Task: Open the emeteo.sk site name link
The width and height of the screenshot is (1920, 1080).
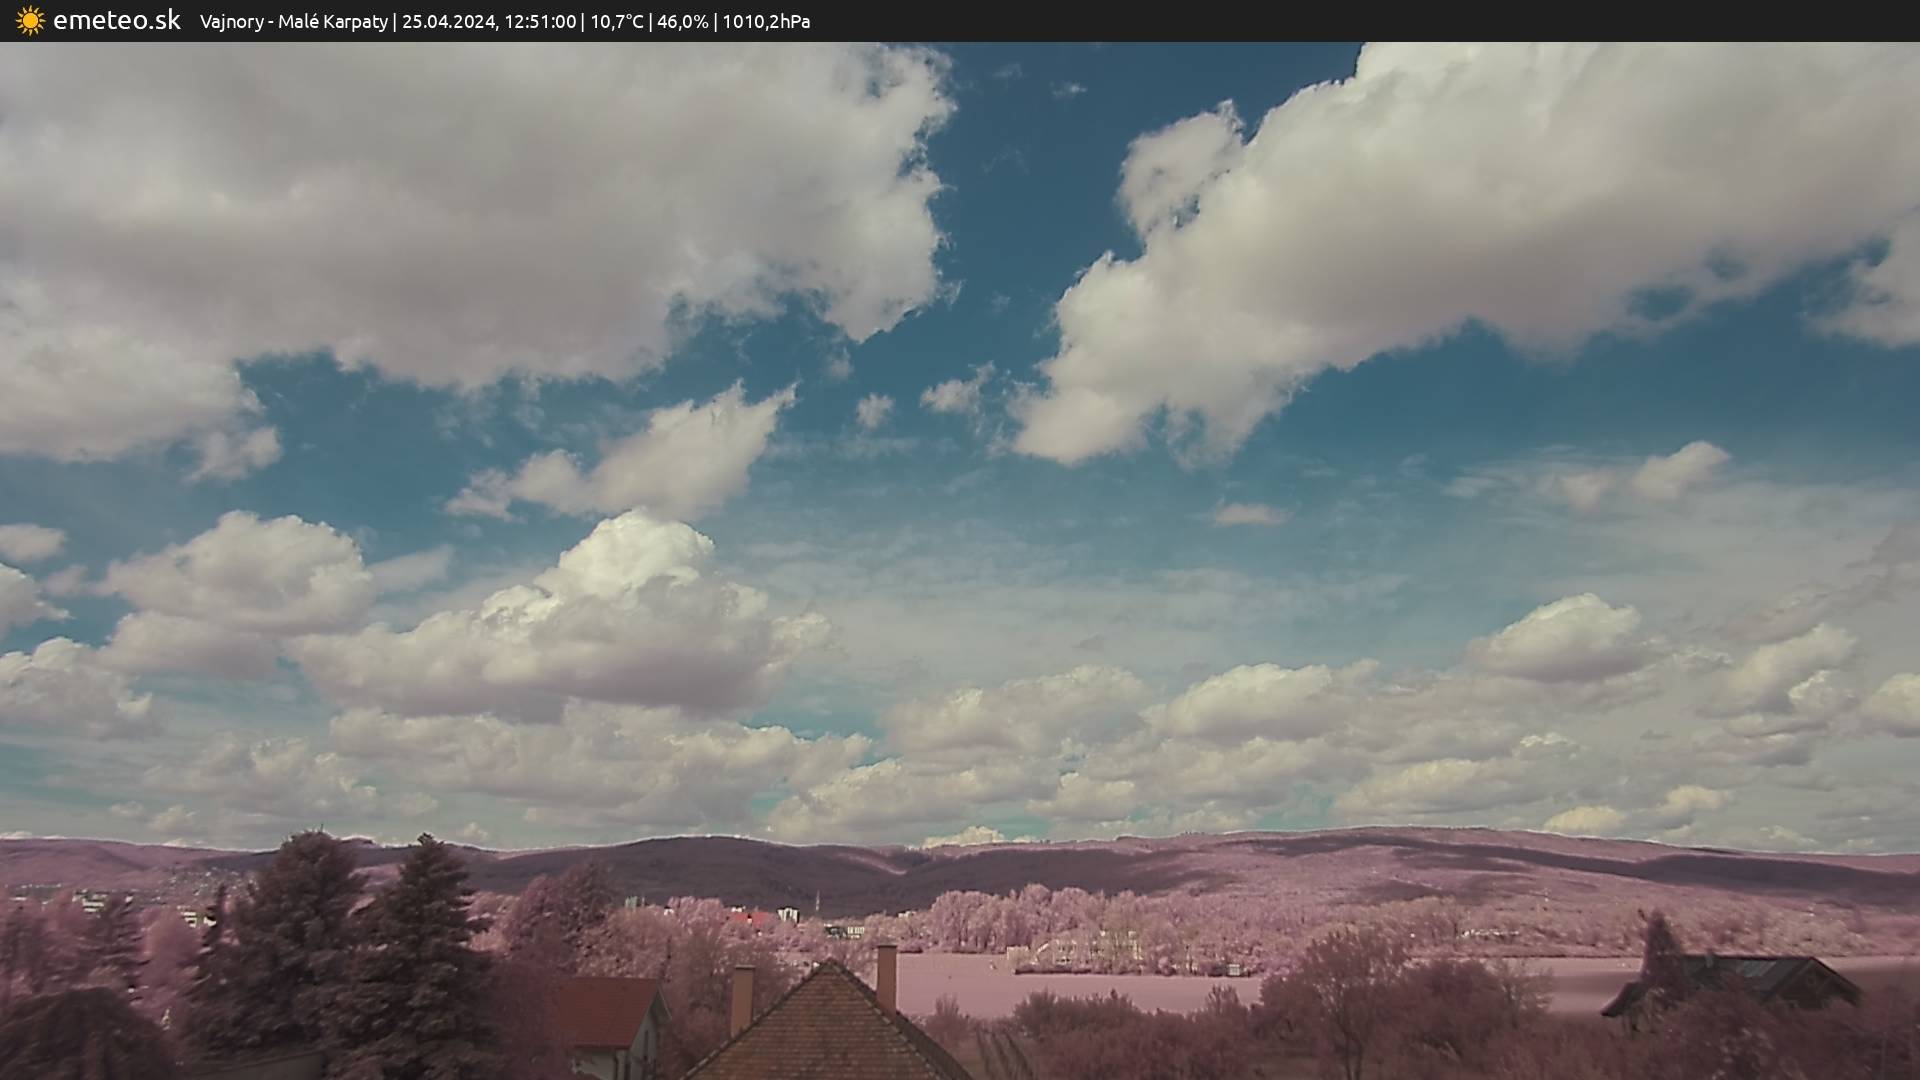Action: [x=117, y=21]
